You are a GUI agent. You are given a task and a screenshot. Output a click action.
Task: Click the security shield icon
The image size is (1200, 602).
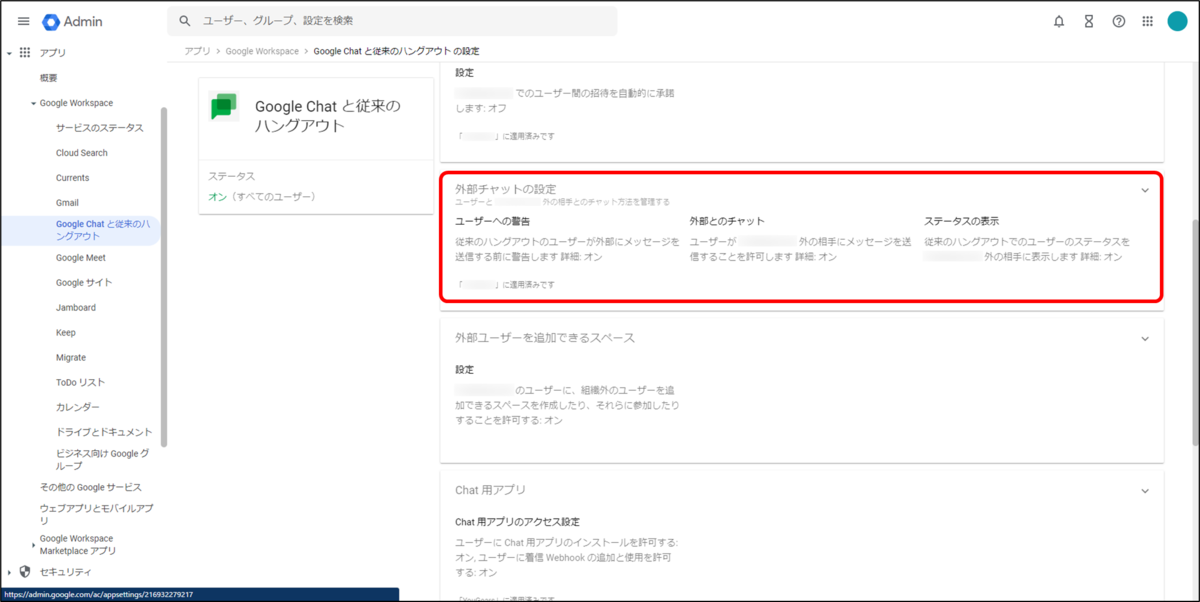[25, 572]
